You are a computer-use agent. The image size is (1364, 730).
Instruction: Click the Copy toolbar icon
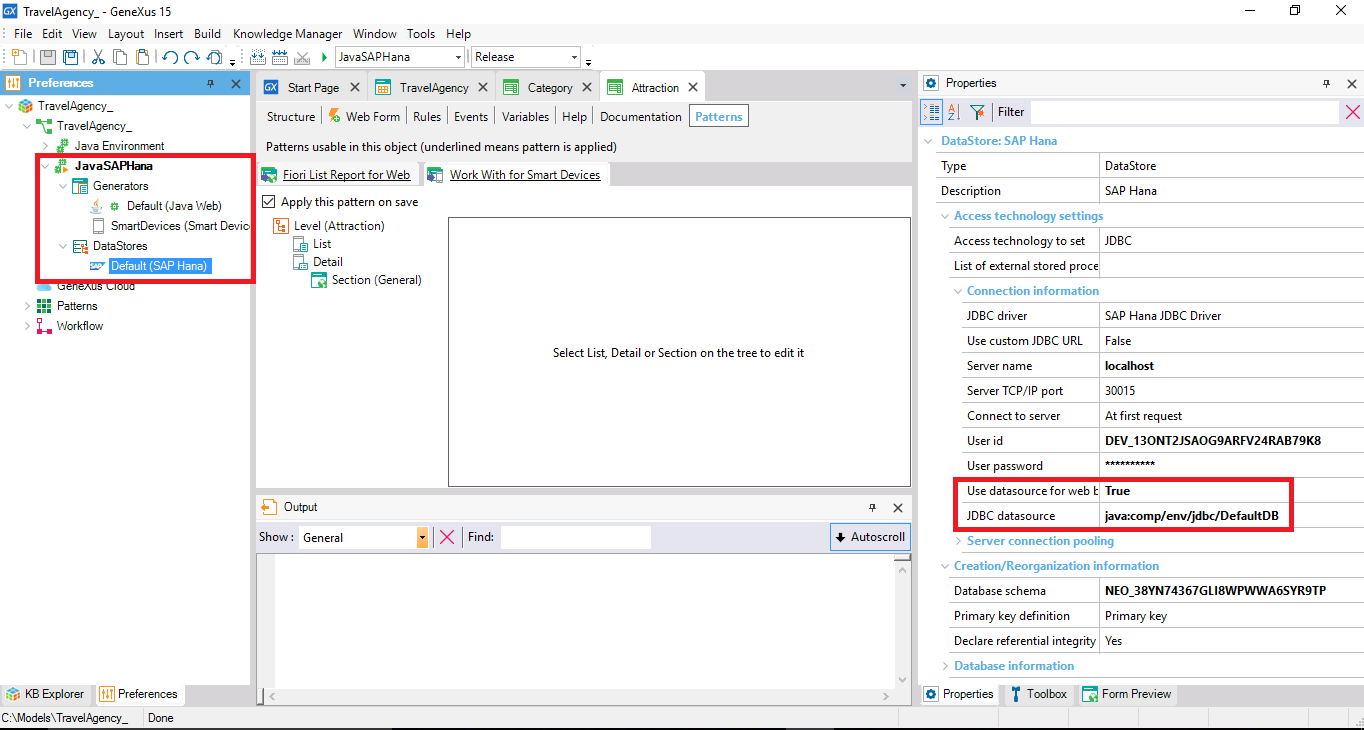click(121, 58)
